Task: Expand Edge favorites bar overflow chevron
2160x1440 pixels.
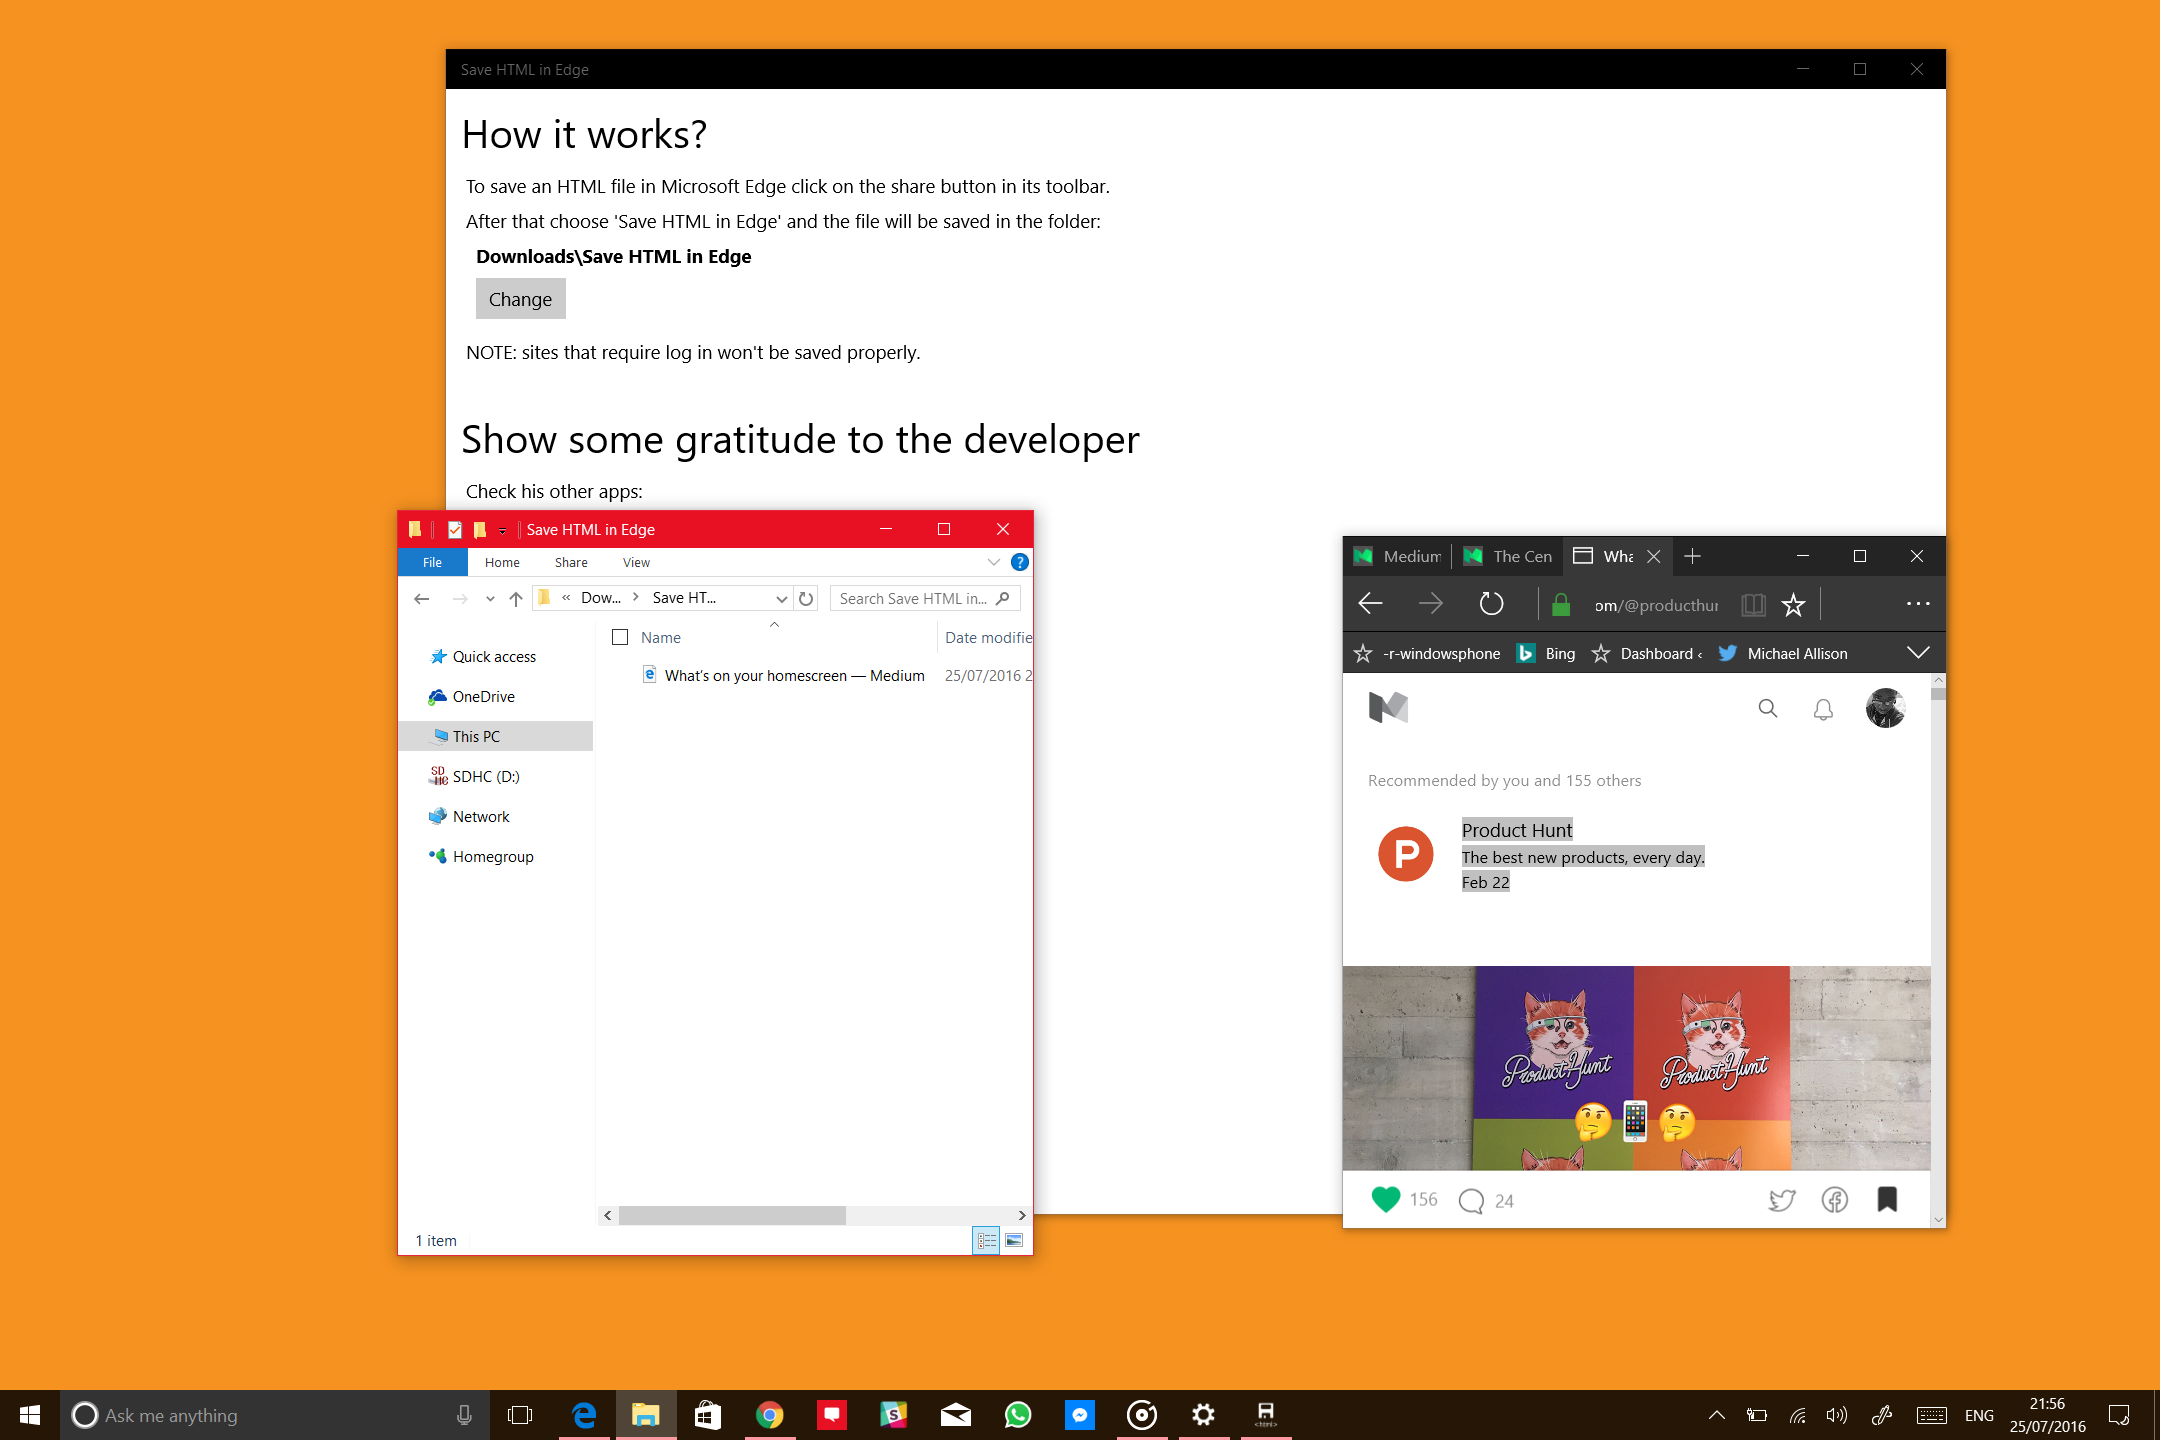Action: click(1917, 653)
